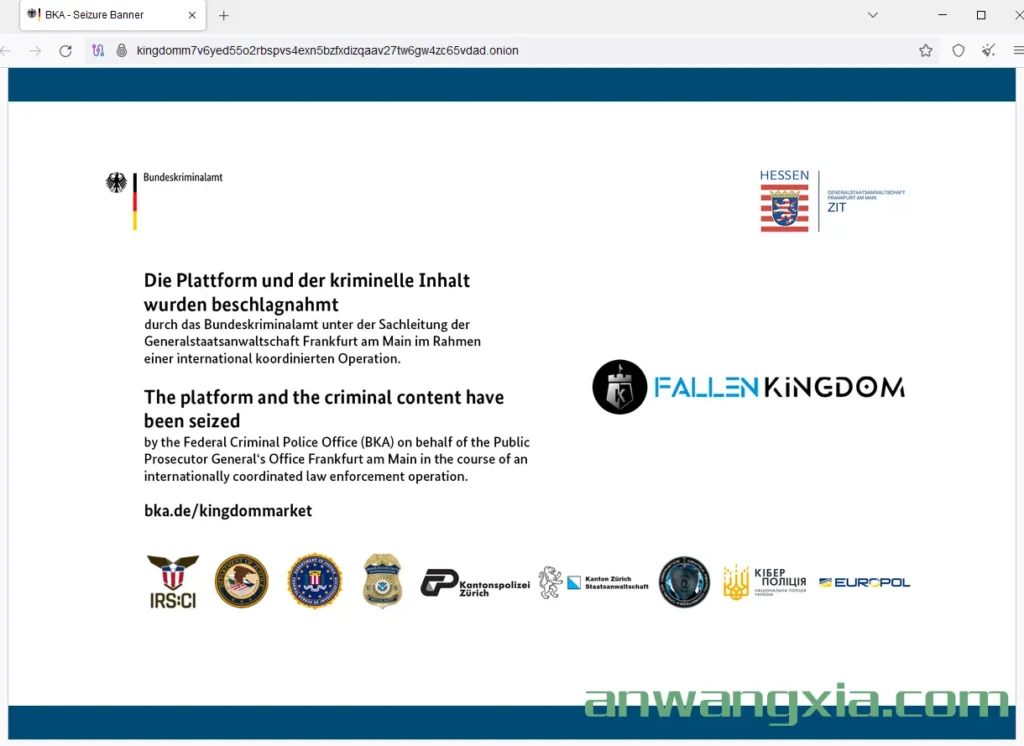
Task: Click the IRS:CI logo
Action: click(173, 581)
